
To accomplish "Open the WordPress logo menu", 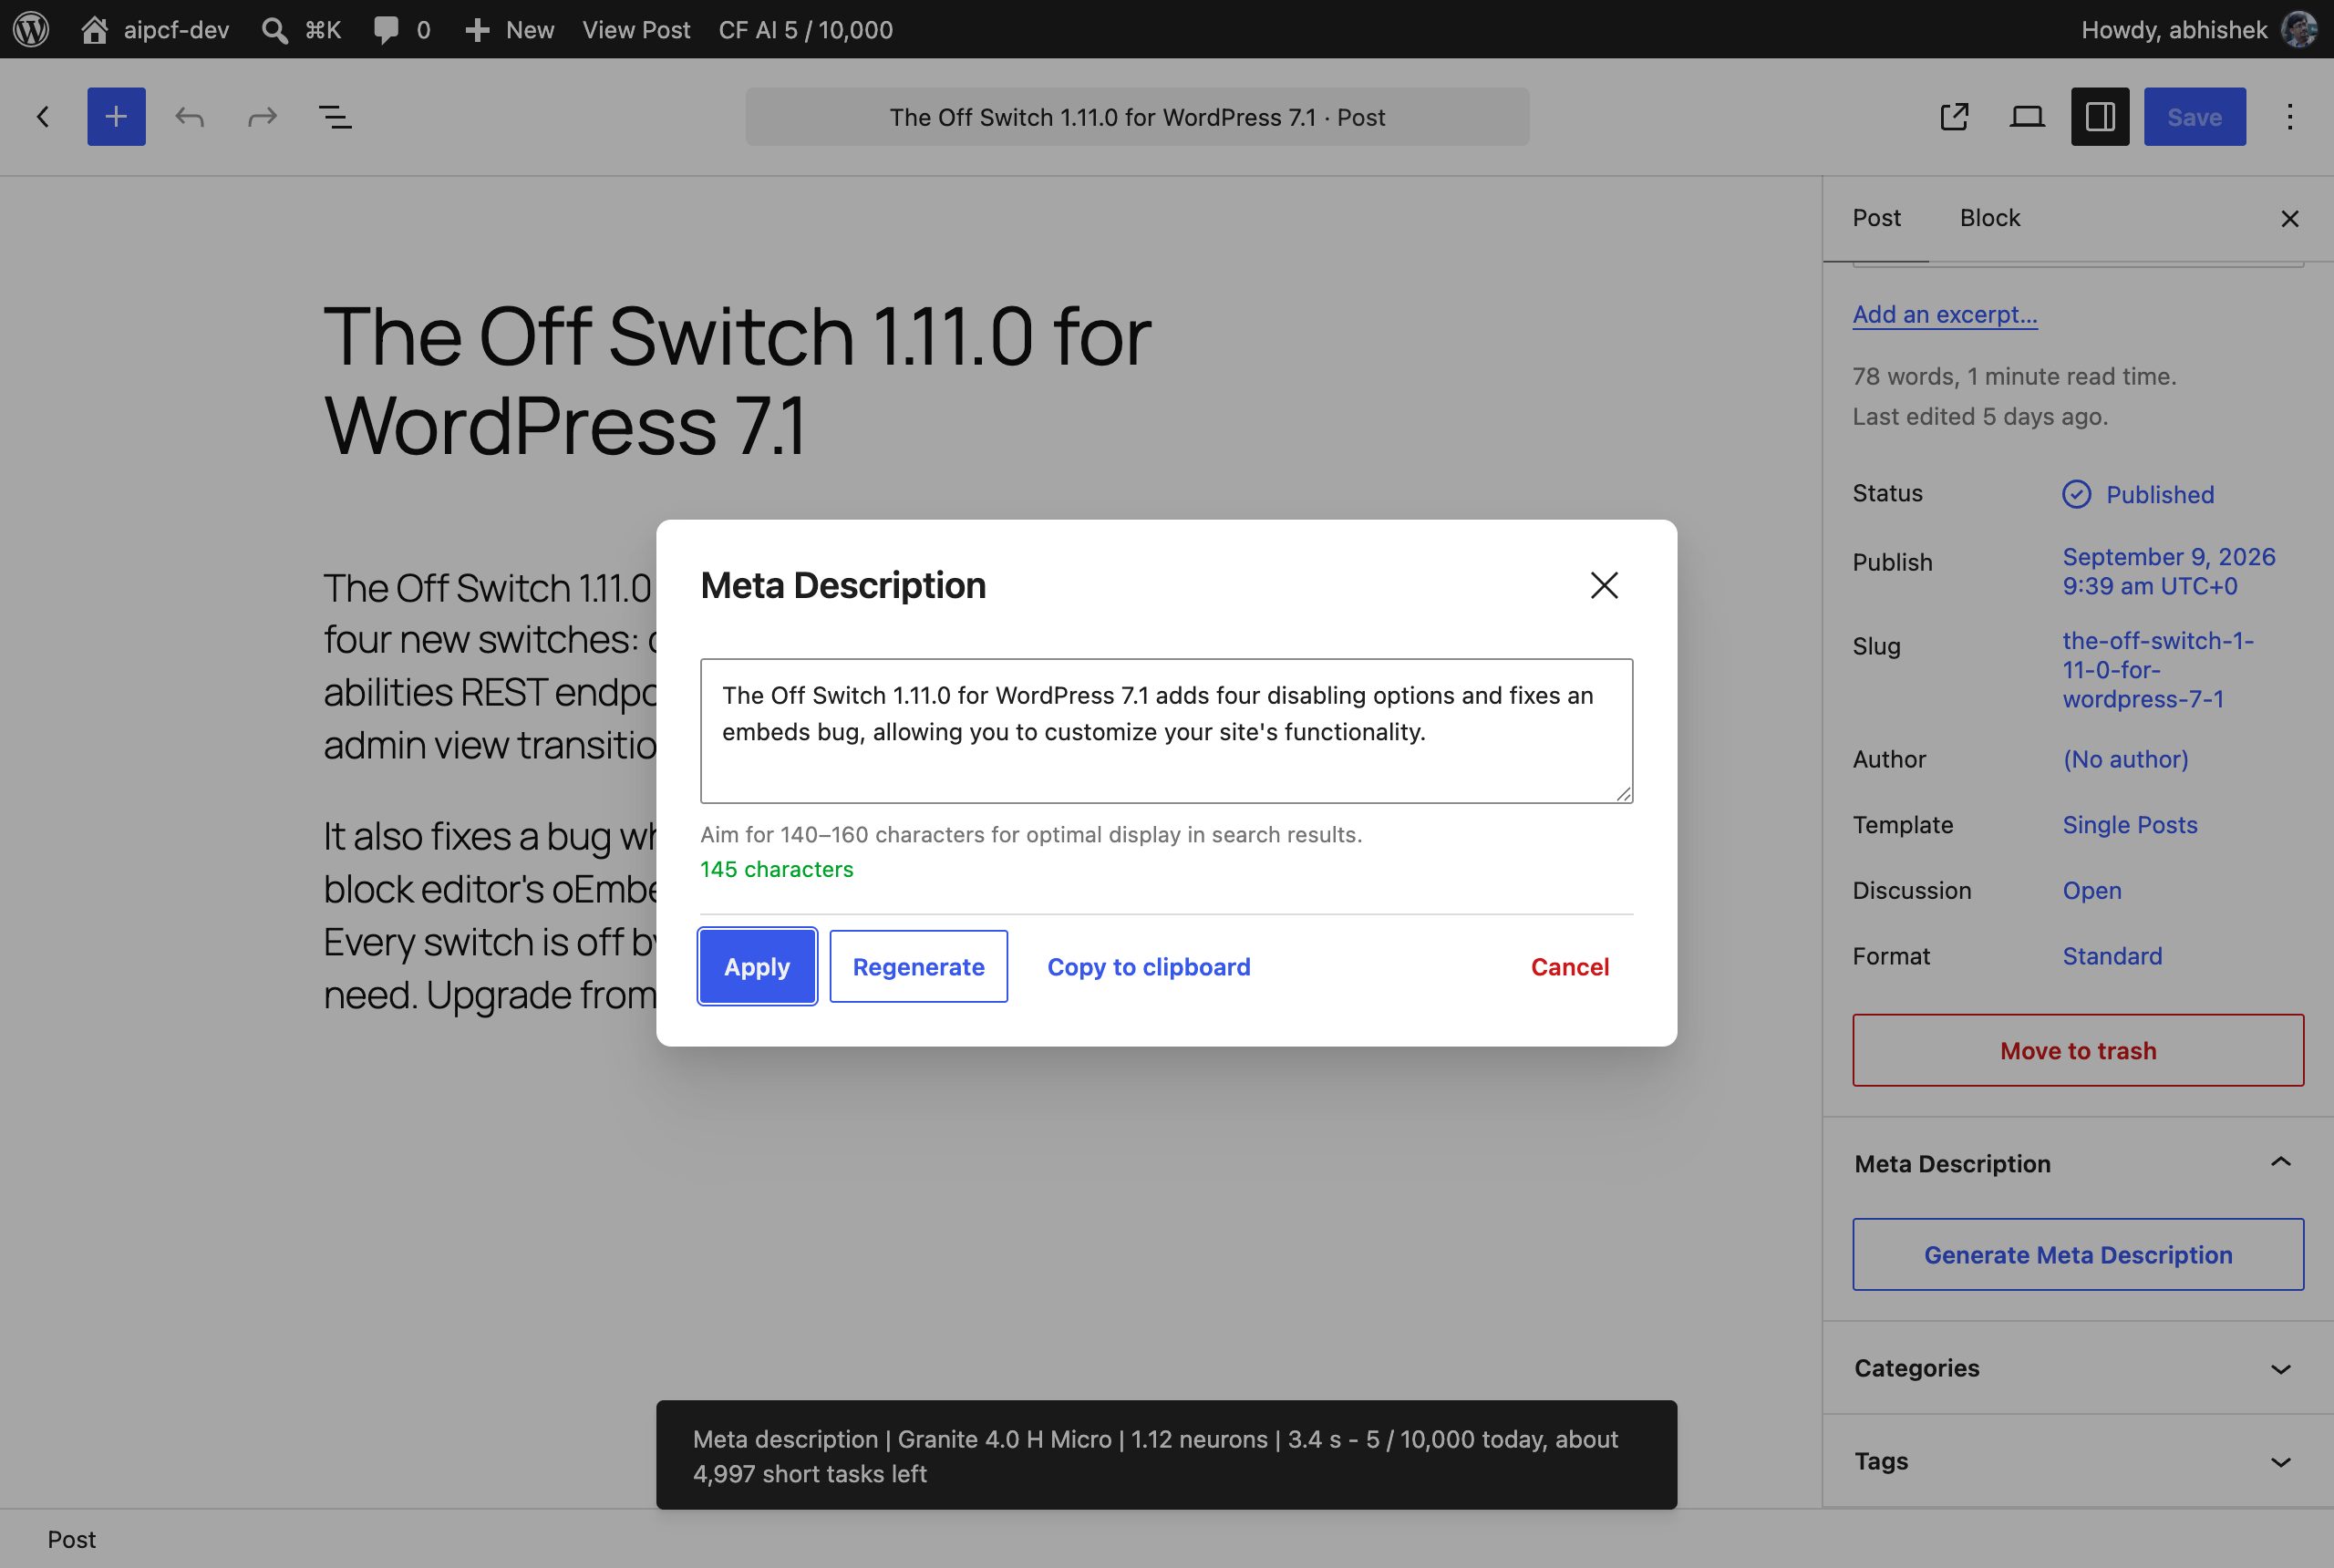I will tap(31, 29).
